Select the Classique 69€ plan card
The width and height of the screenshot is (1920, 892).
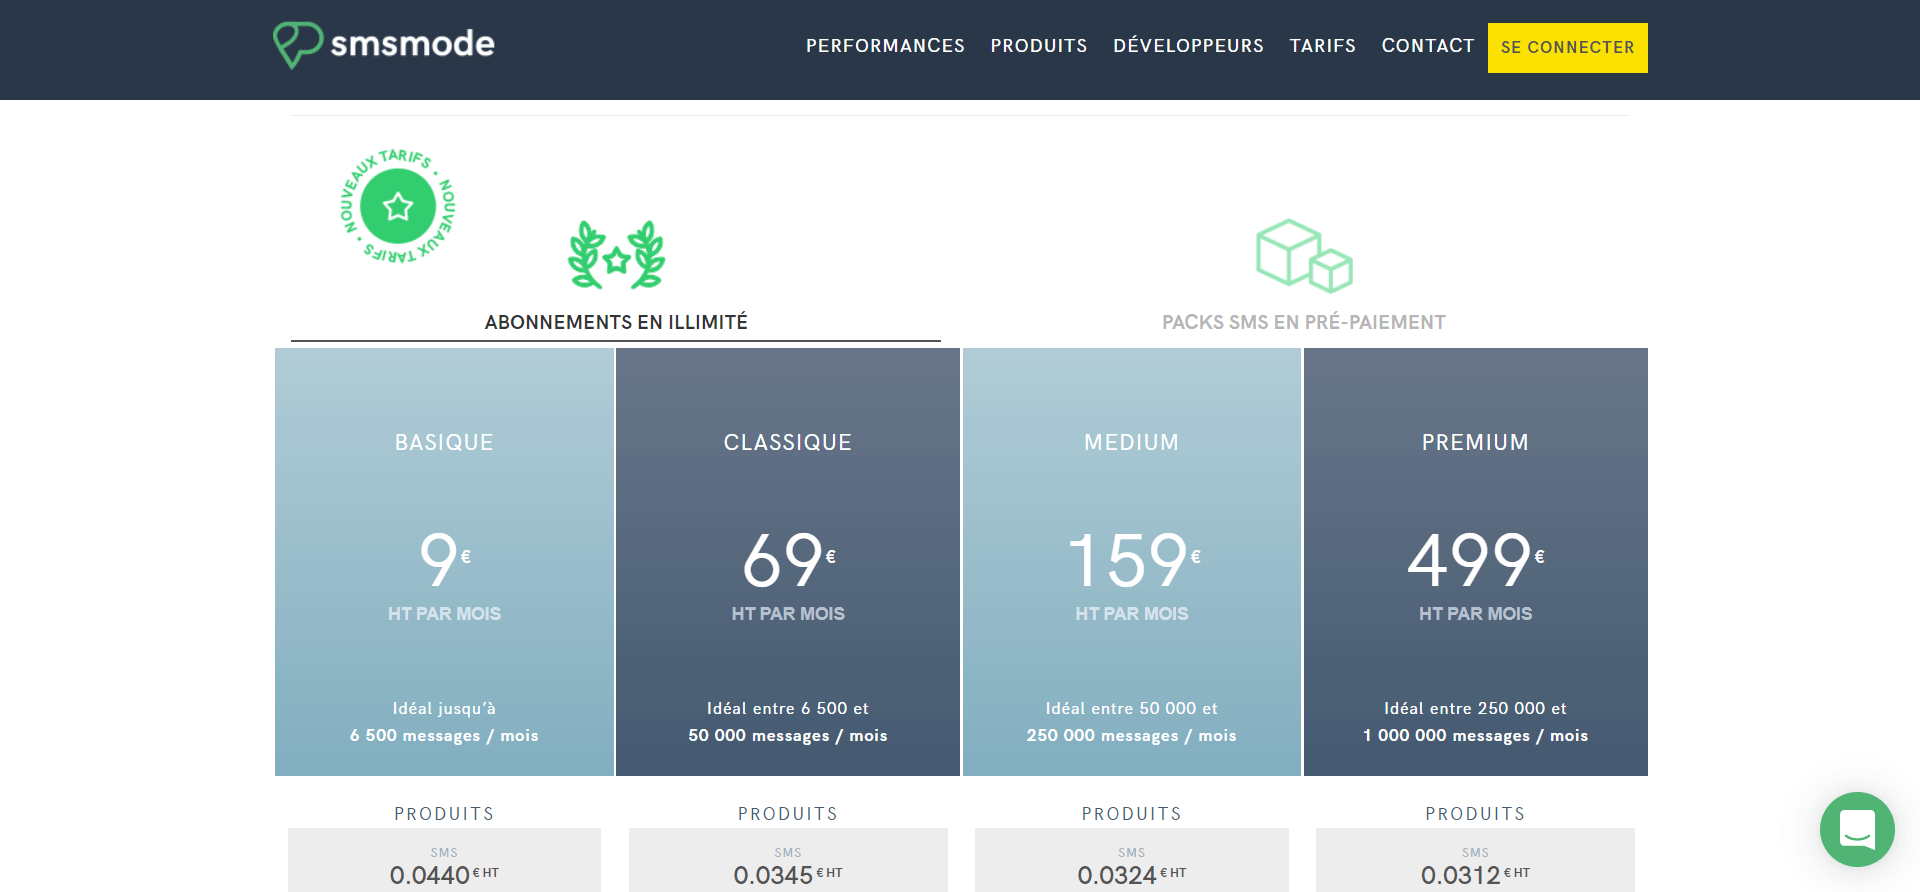pos(788,561)
